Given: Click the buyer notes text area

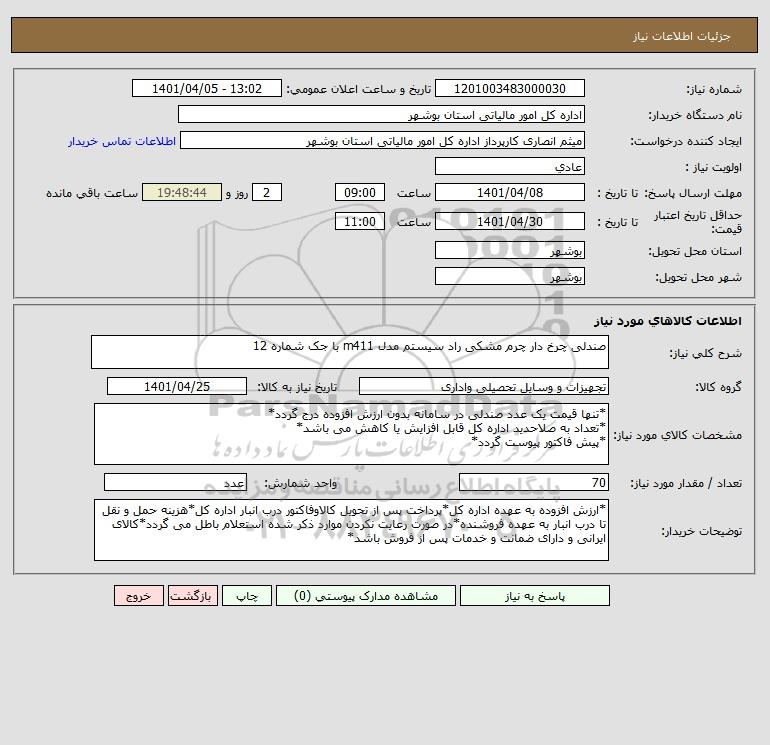Looking at the screenshot, I should click(351, 530).
